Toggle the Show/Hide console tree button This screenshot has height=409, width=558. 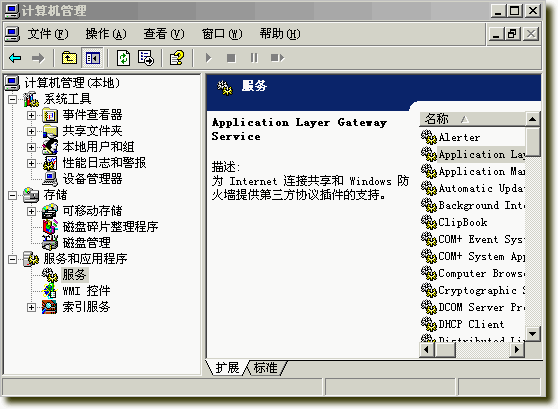click(93, 58)
